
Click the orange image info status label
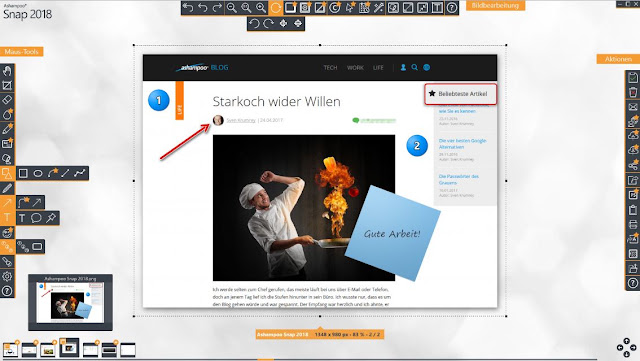pos(320,334)
